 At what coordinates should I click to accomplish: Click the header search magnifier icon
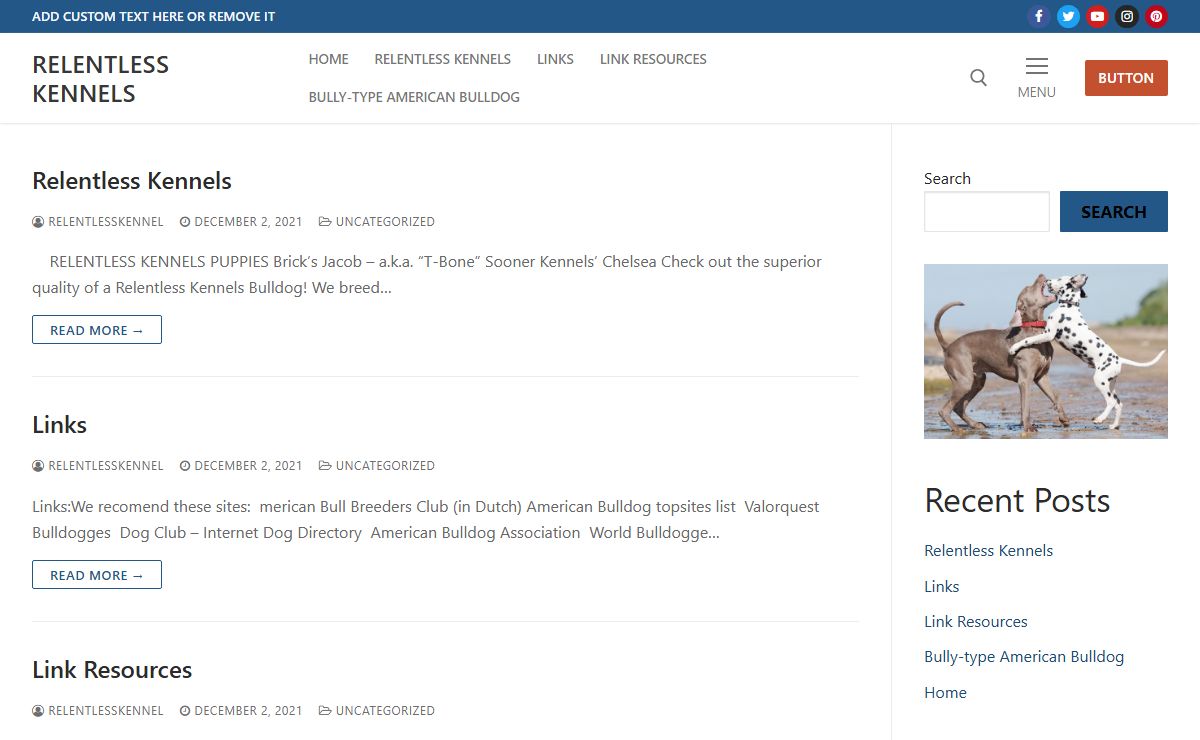coord(978,78)
